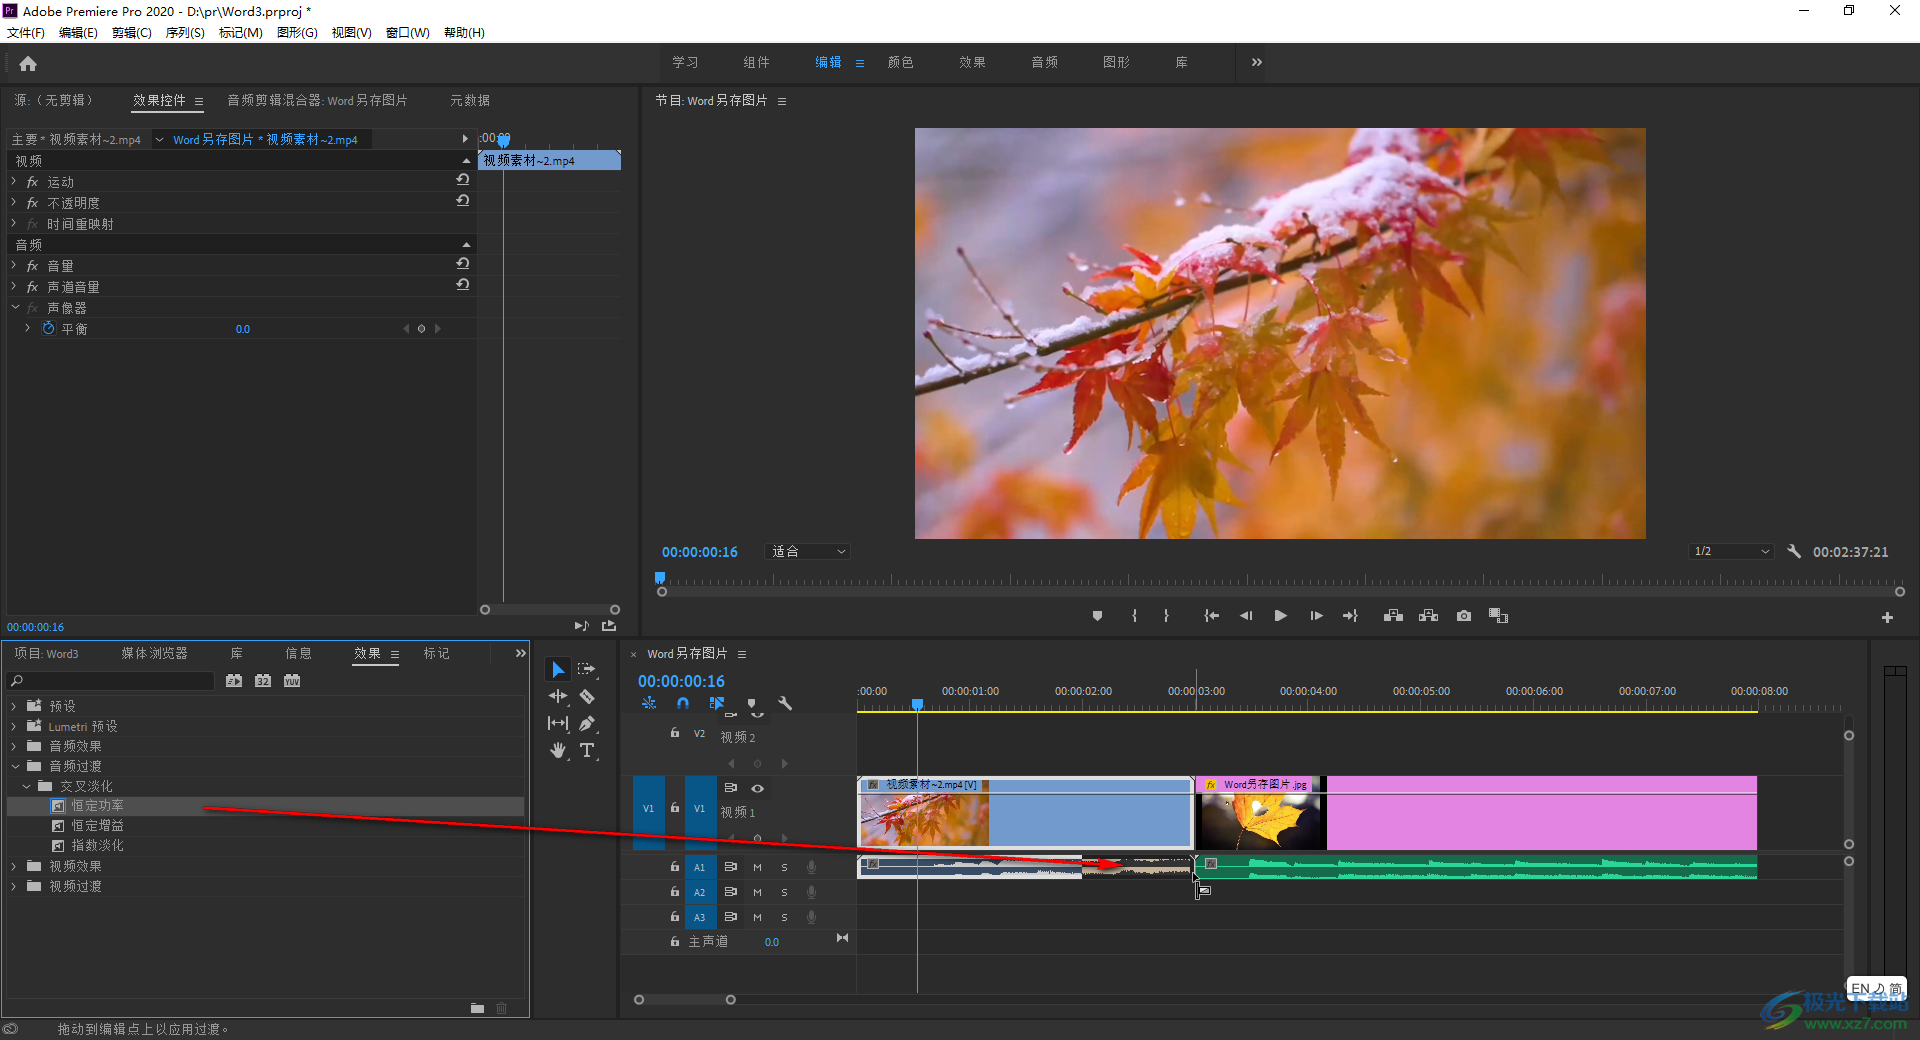
Task: Click program monitor timecode 00:00:00:16
Action: 699,552
